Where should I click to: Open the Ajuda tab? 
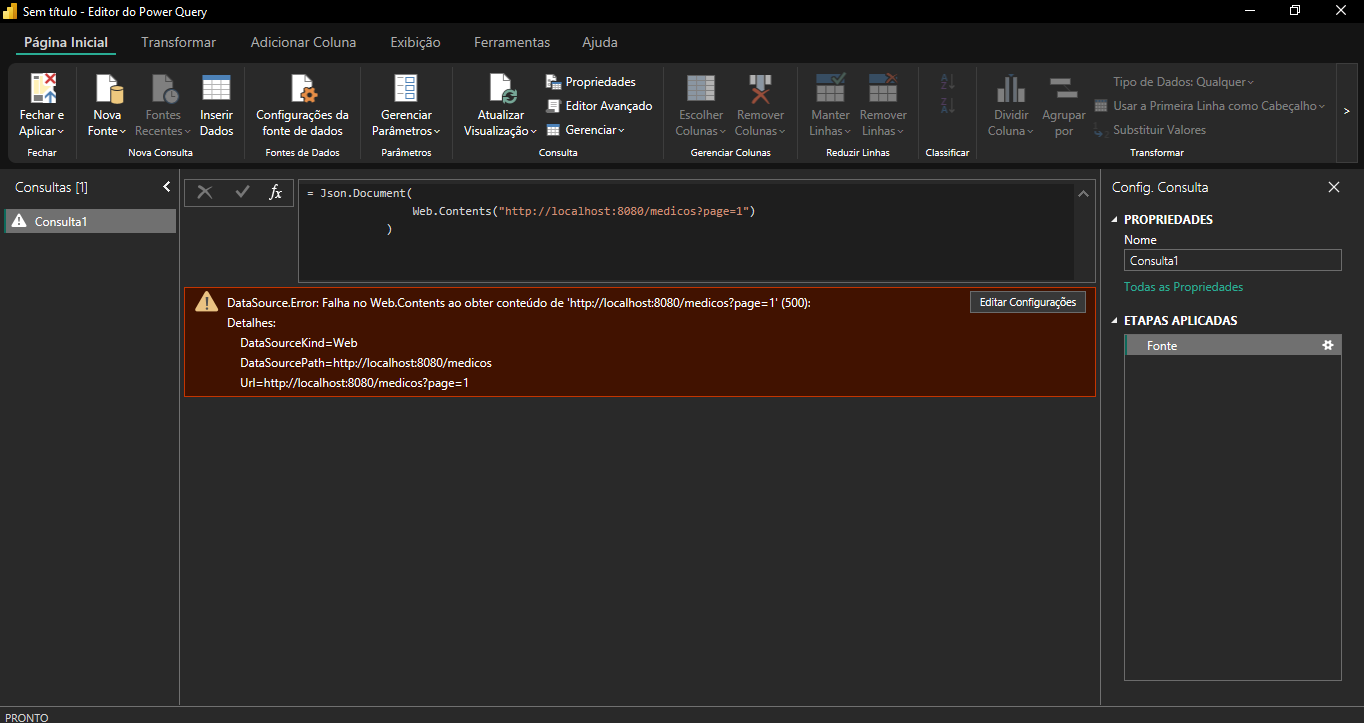pos(600,43)
